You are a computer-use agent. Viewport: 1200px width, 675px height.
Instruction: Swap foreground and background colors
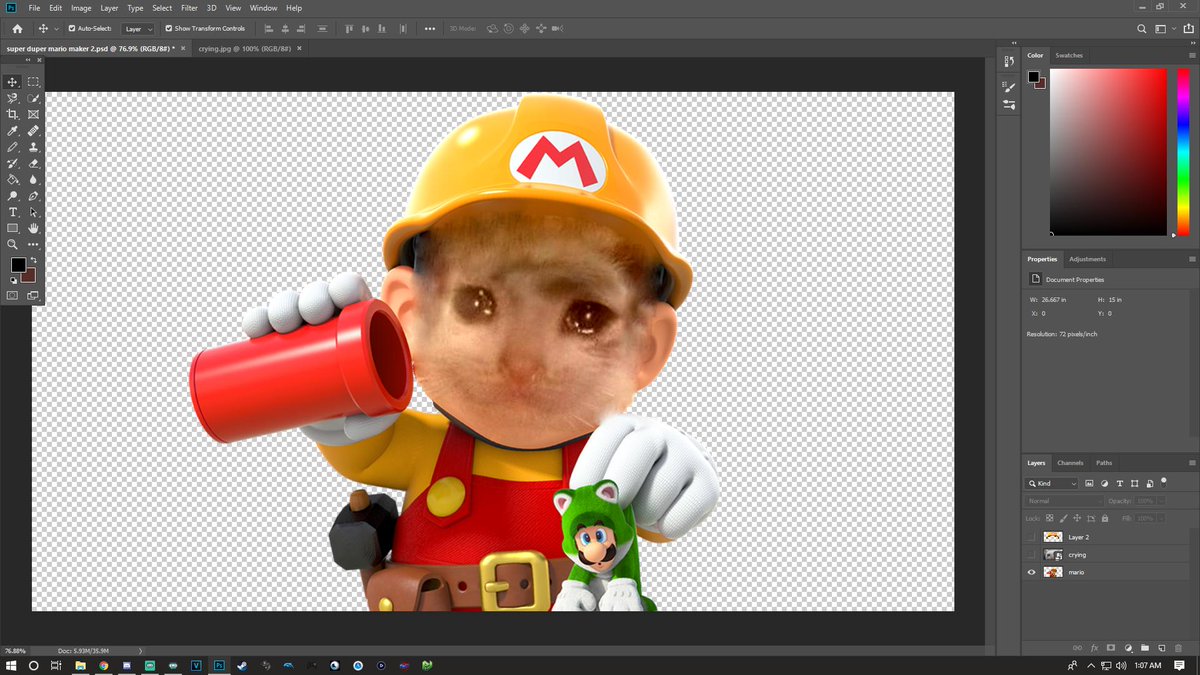point(33,261)
